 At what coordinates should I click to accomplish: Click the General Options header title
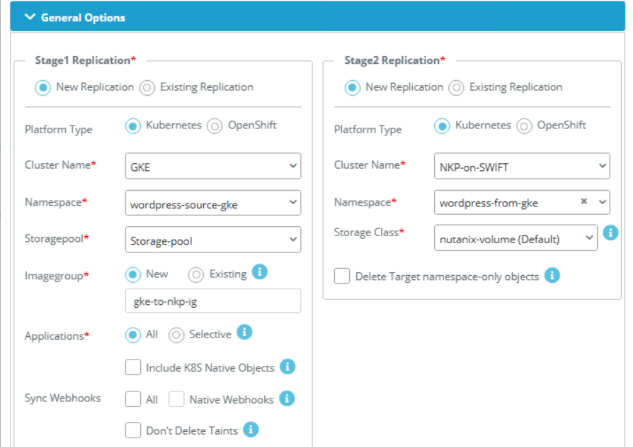pyautogui.click(x=83, y=18)
